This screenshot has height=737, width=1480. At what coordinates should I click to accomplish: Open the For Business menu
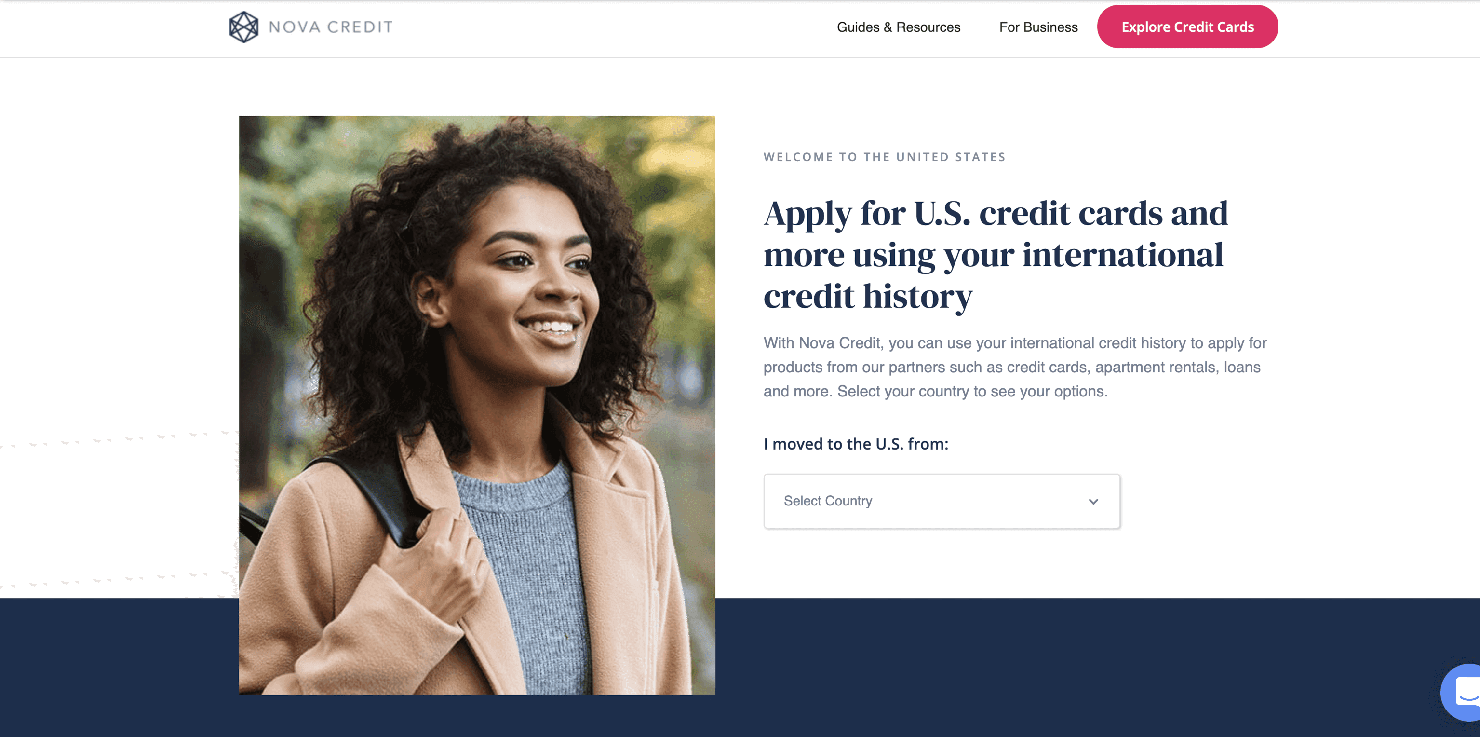1038,27
